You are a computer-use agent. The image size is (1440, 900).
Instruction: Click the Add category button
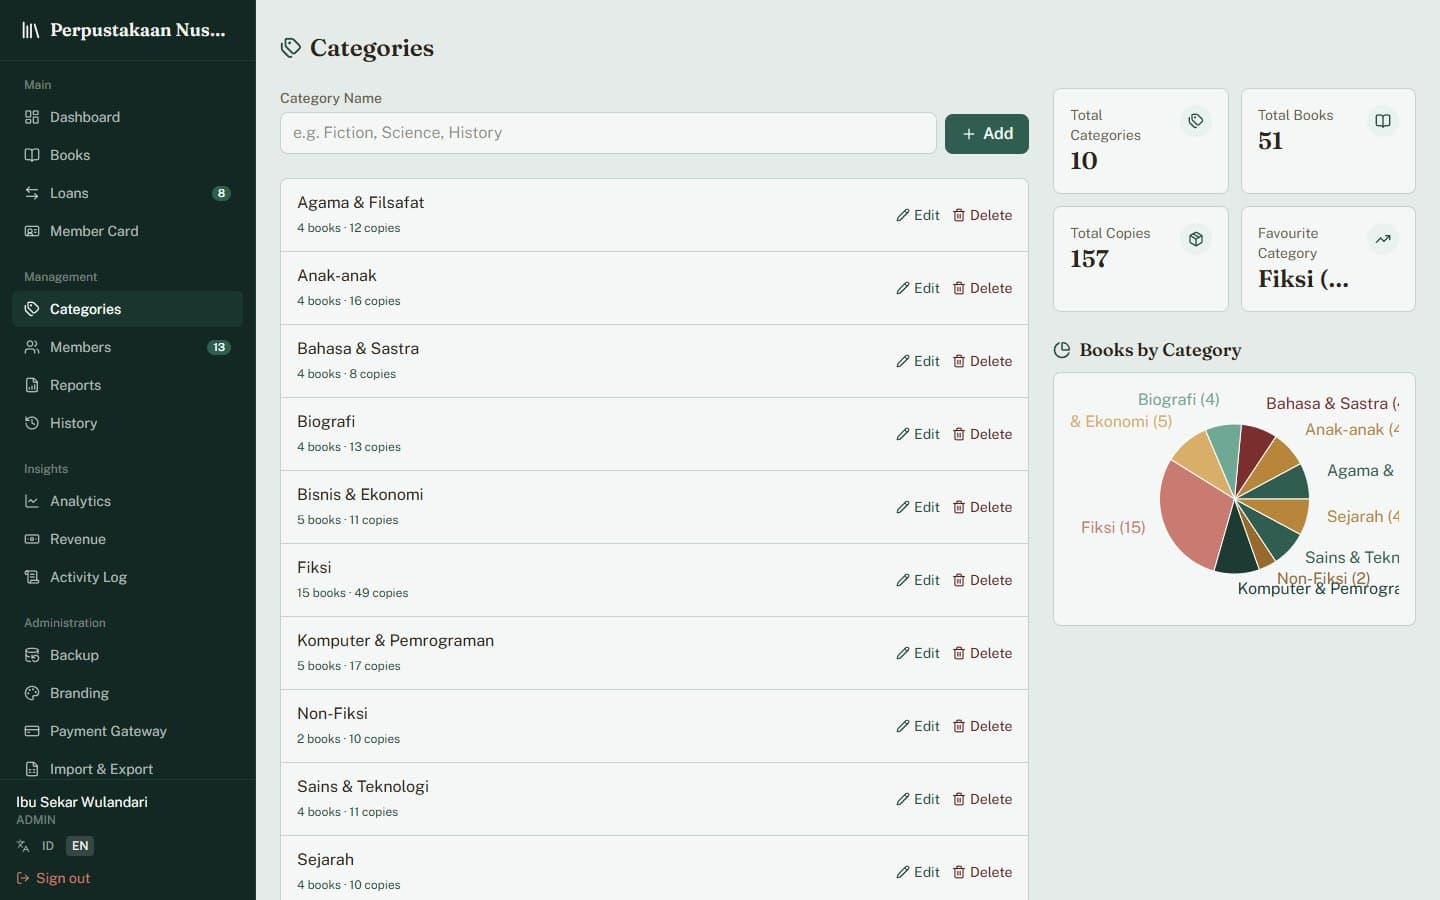(987, 133)
